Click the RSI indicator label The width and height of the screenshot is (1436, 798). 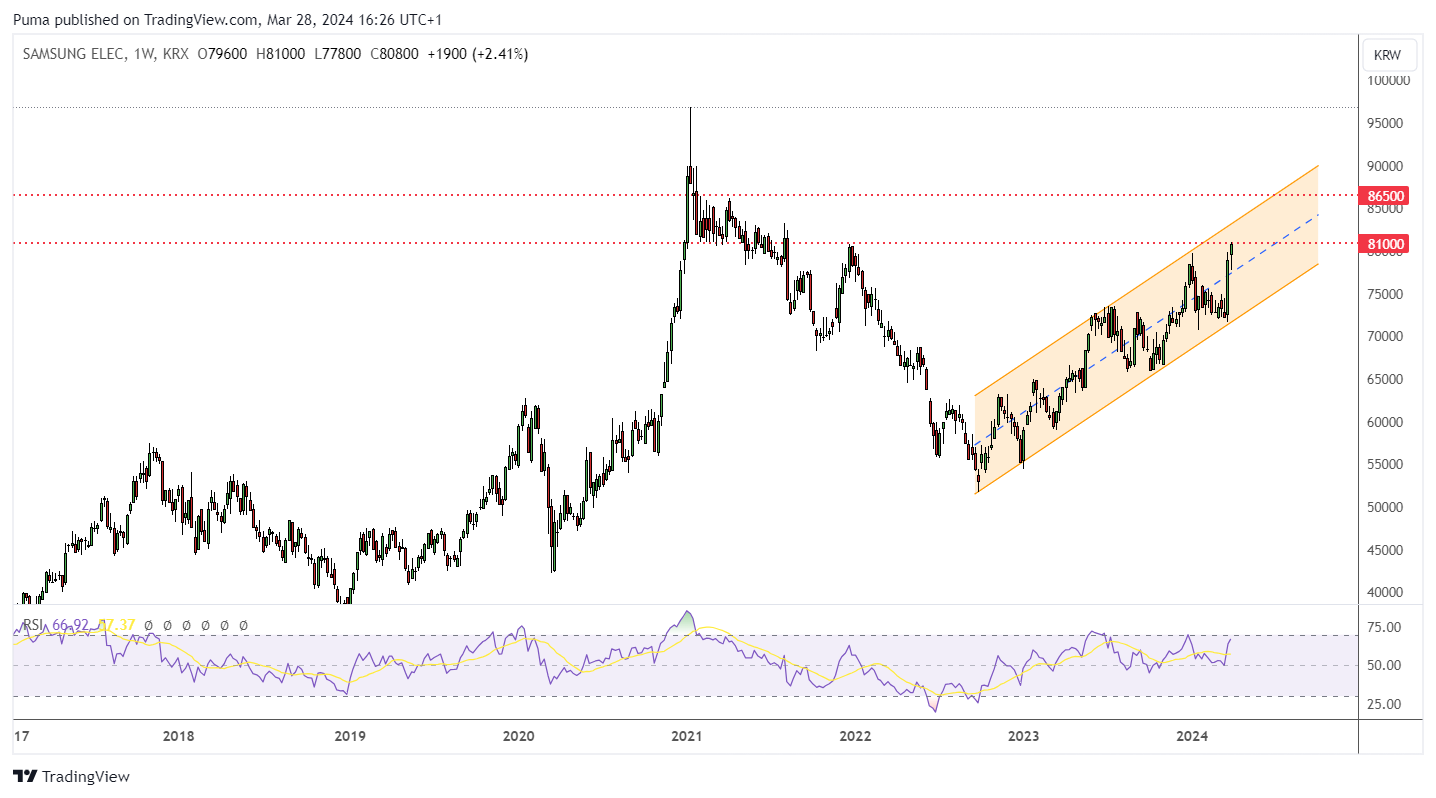(33, 625)
